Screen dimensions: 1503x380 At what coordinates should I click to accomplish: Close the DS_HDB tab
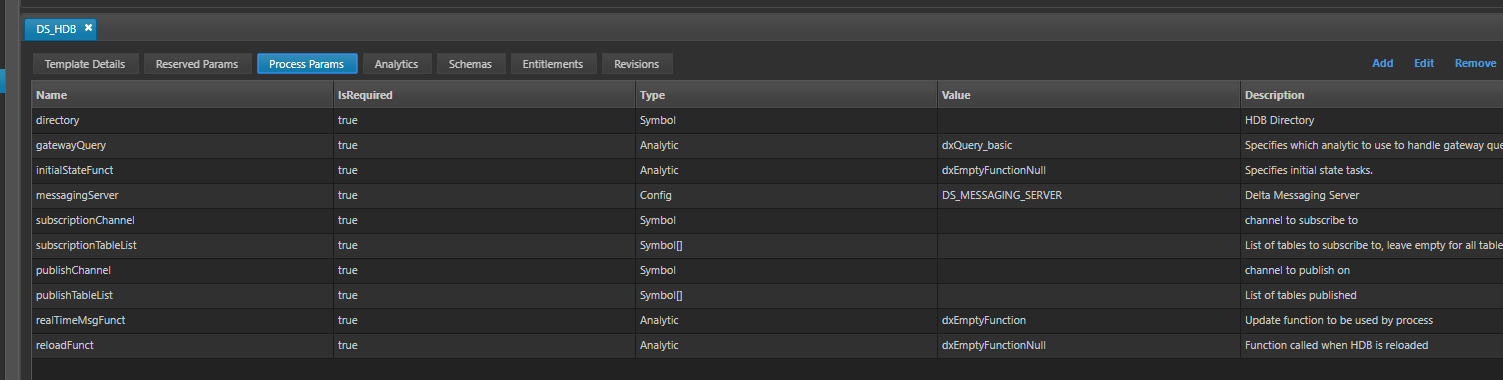tap(88, 29)
